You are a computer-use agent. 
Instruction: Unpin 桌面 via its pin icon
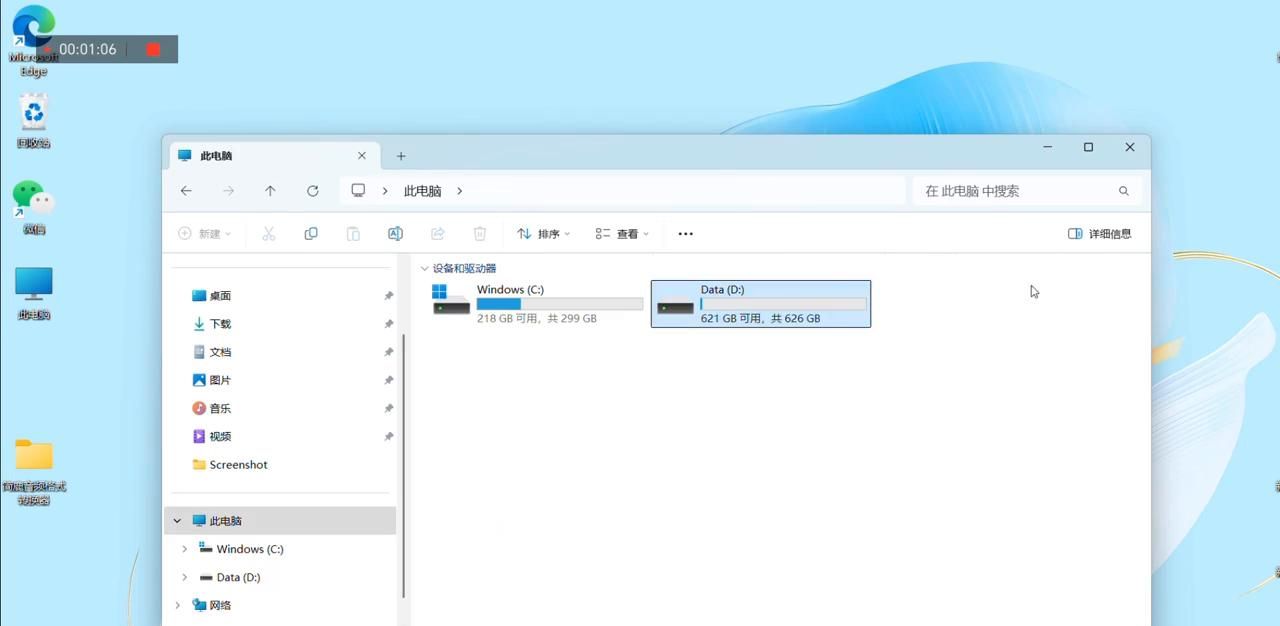pyautogui.click(x=388, y=296)
